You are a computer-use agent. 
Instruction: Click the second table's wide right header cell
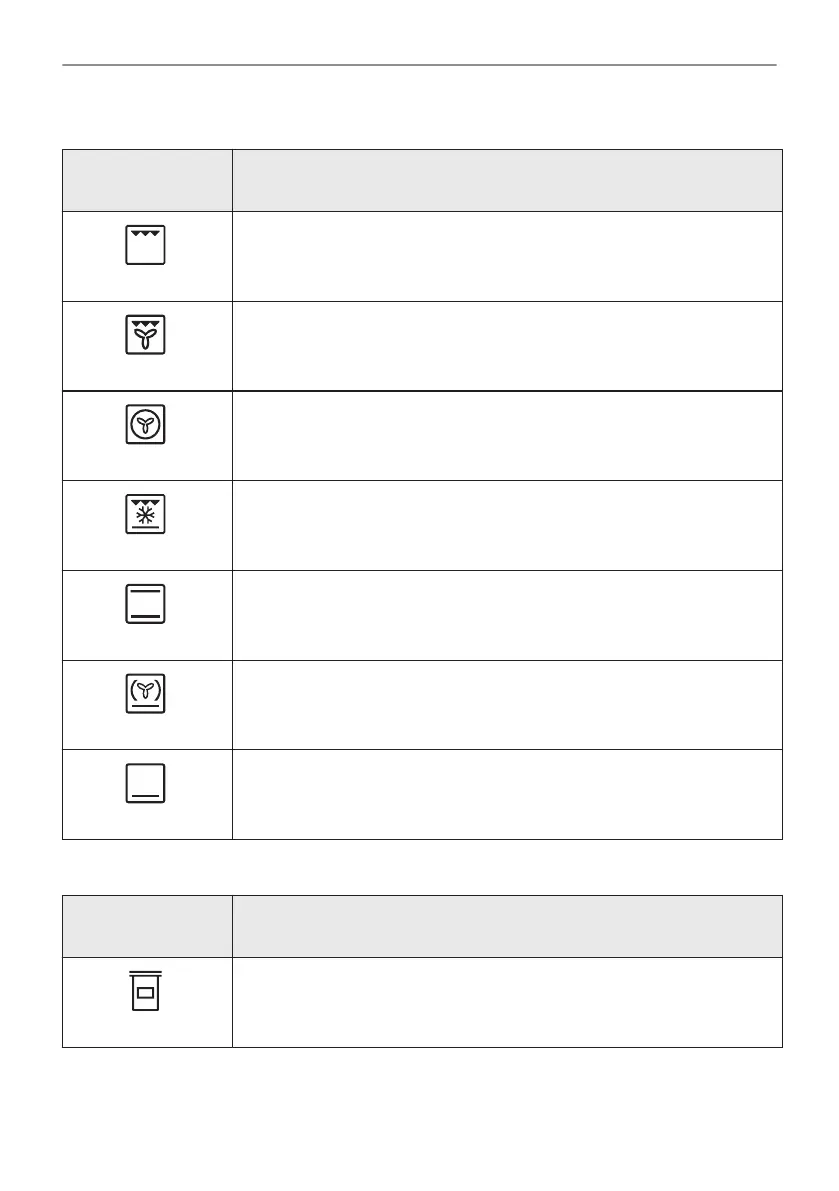pos(507,926)
